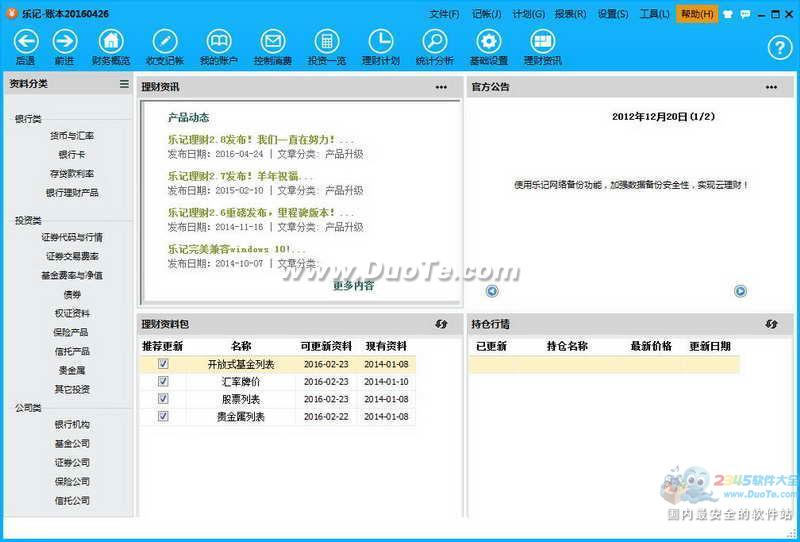Open article 乐记完美兼容windows 10
The image size is (800, 542).
point(236,249)
